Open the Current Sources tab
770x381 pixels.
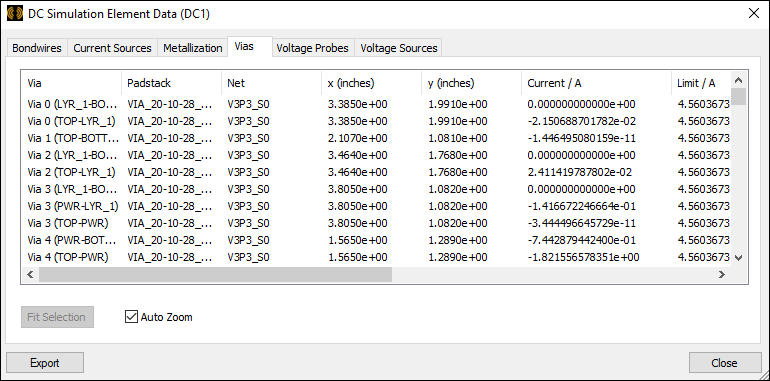pyautogui.click(x=112, y=48)
